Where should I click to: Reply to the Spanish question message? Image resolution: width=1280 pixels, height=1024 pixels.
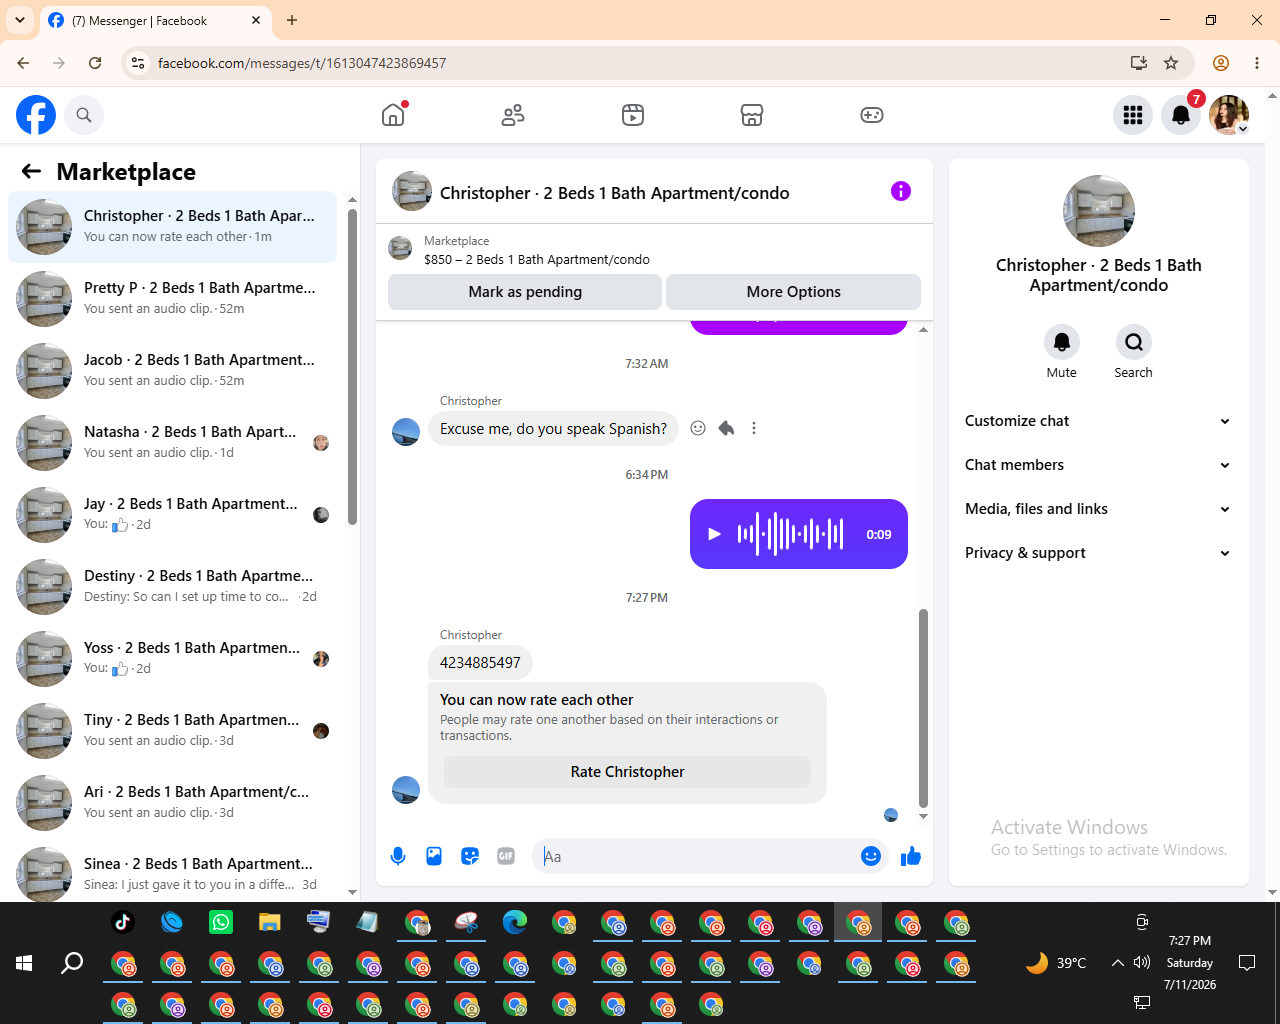[x=726, y=428]
